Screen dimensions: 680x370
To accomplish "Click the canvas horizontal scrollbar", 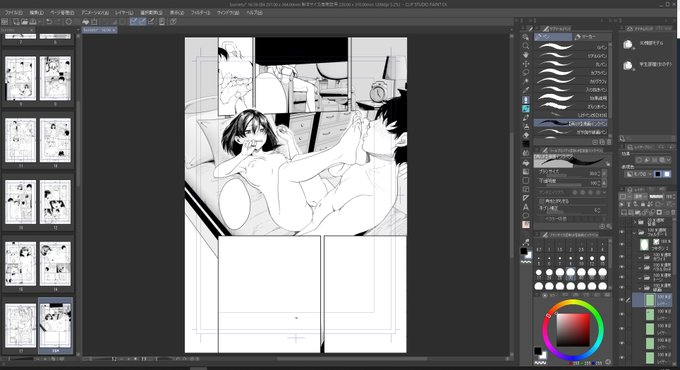I will coord(351,359).
